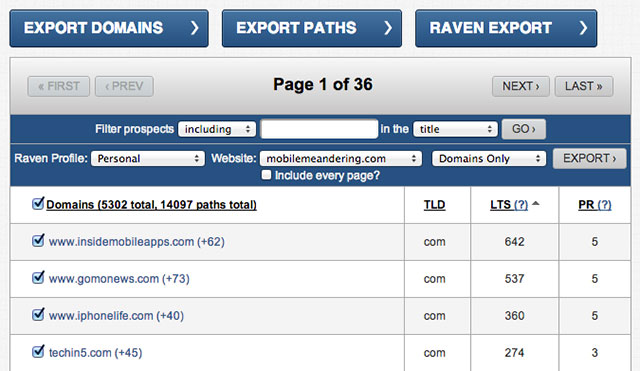Image resolution: width=640 pixels, height=371 pixels.
Task: Go to the first page
Action: pyautogui.click(x=59, y=86)
